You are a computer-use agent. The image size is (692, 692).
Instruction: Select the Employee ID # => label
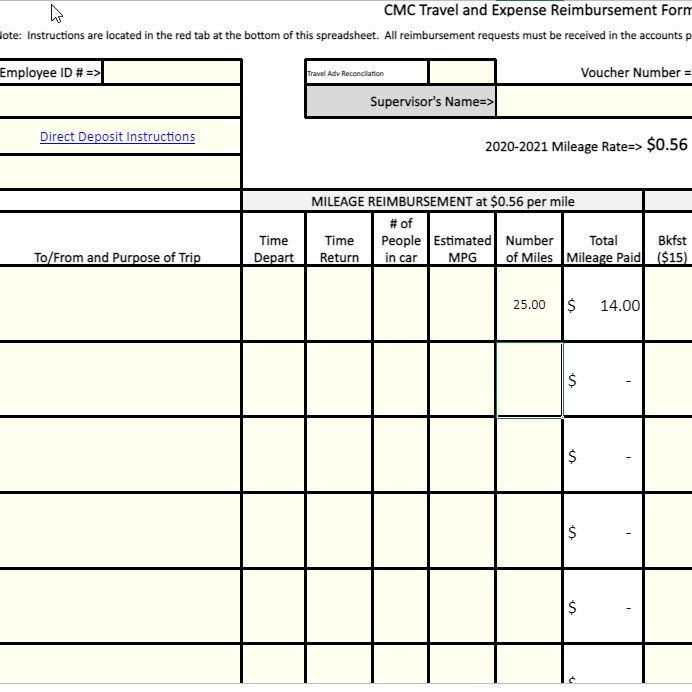[50, 72]
